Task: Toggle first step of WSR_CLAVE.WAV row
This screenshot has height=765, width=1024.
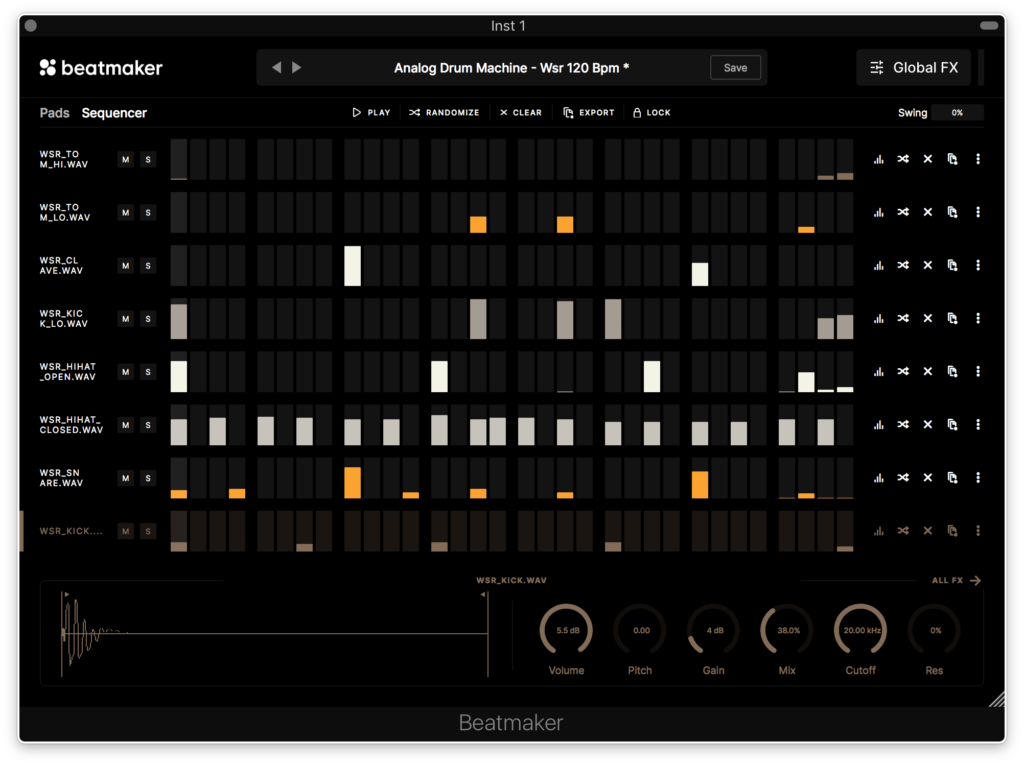Action: pos(179,266)
